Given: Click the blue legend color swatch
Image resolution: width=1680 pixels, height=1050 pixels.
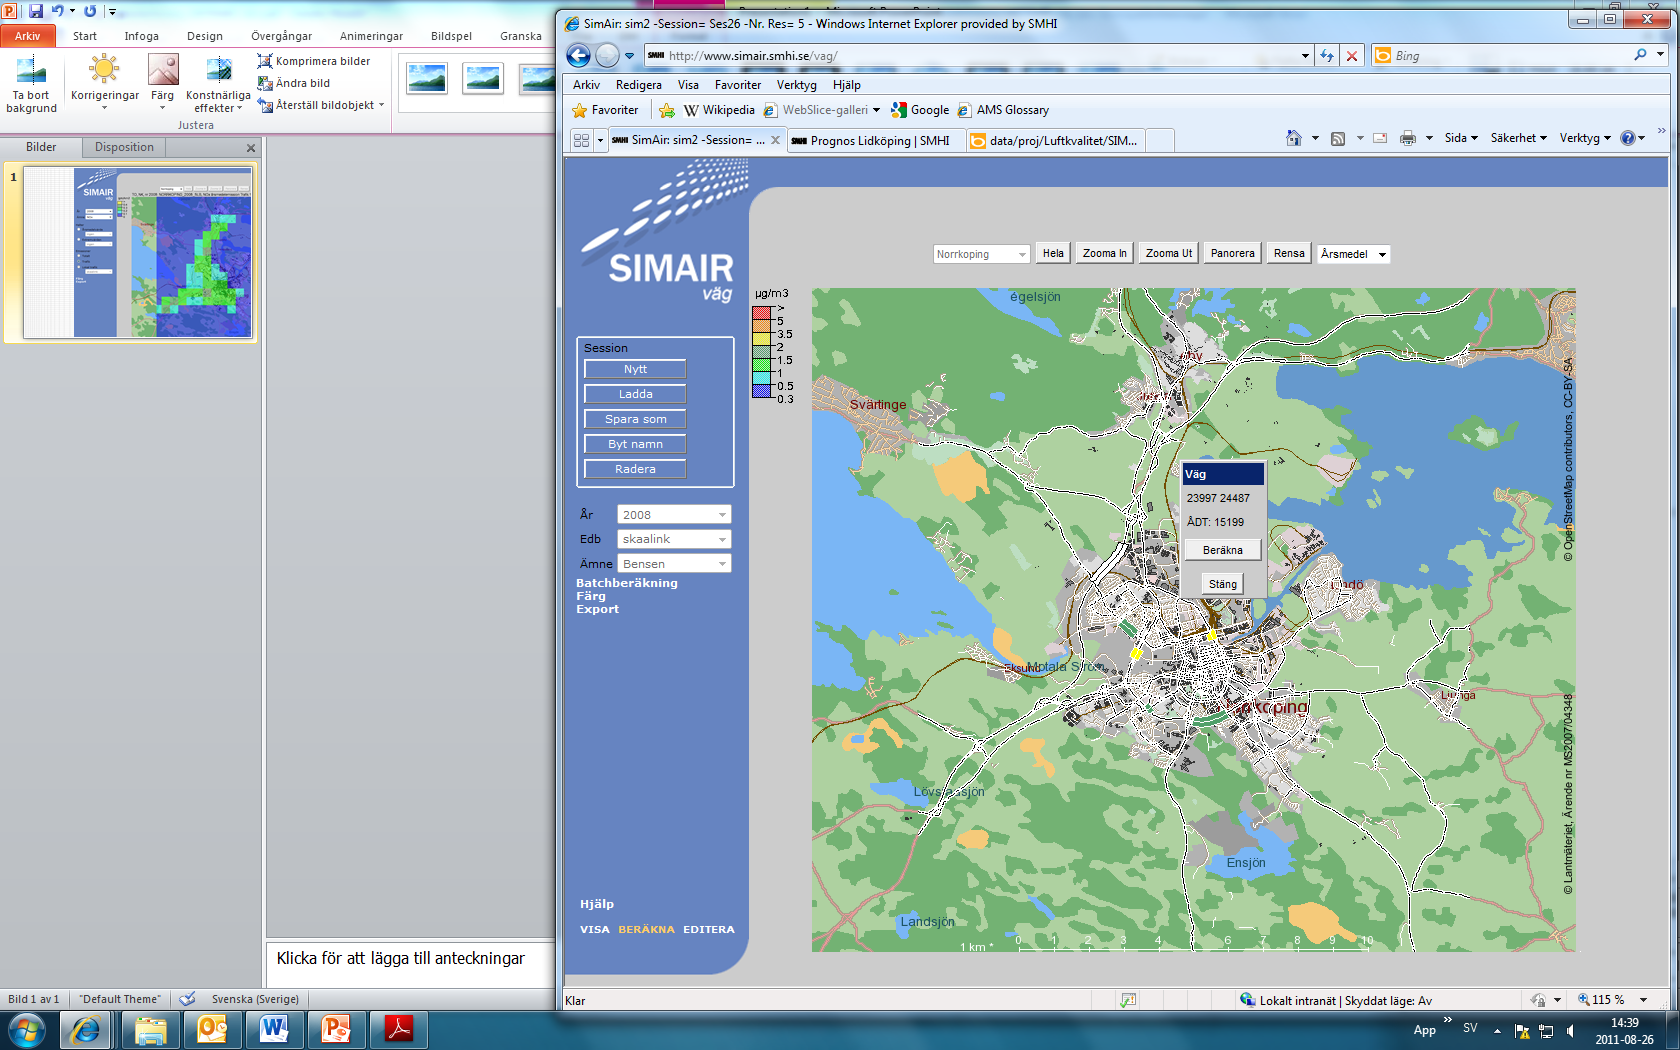Looking at the screenshot, I should pos(761,392).
